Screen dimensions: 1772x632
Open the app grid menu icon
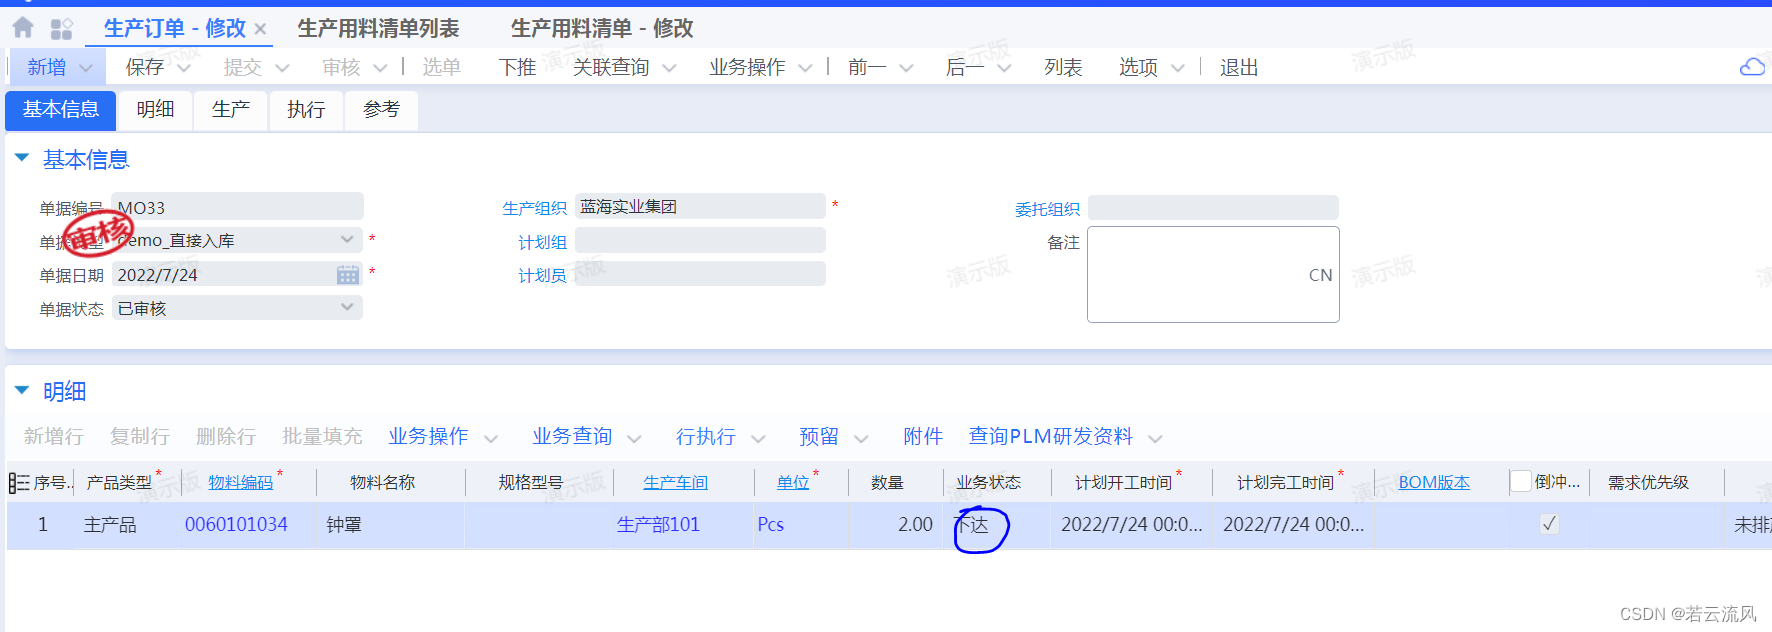point(62,28)
